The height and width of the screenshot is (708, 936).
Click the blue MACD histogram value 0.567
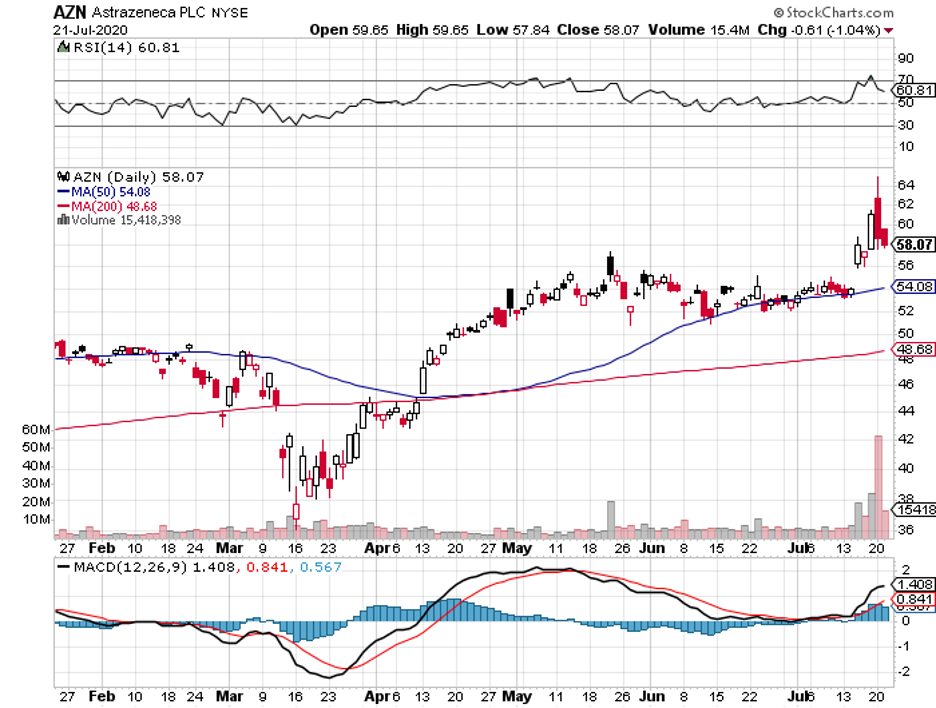click(321, 567)
